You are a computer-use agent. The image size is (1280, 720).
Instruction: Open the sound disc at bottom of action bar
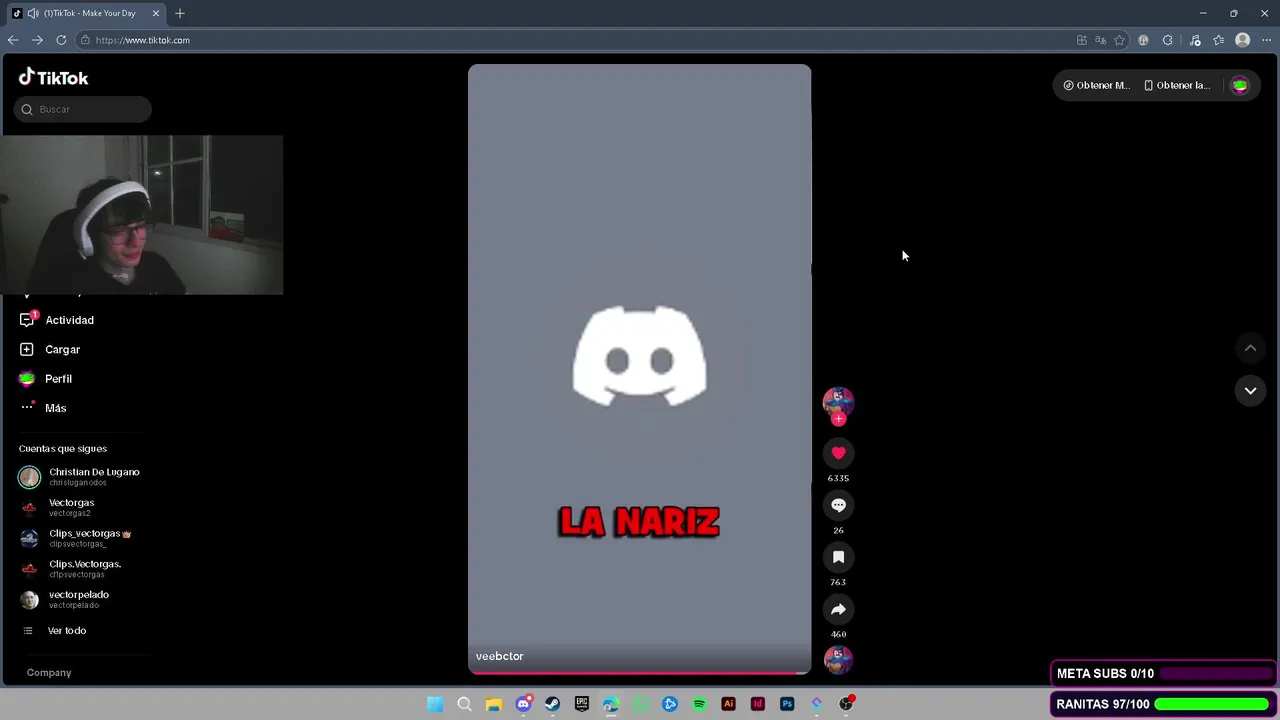tap(838, 659)
